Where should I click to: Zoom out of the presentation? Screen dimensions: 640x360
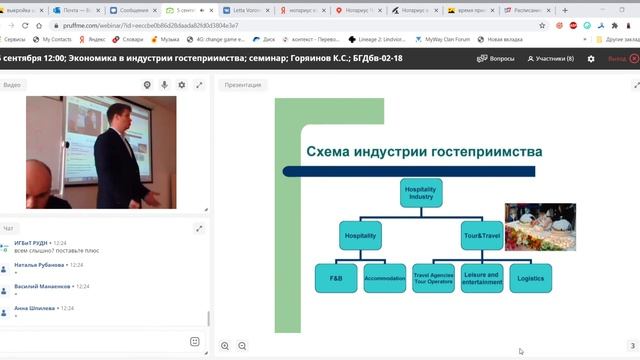[x=242, y=346]
